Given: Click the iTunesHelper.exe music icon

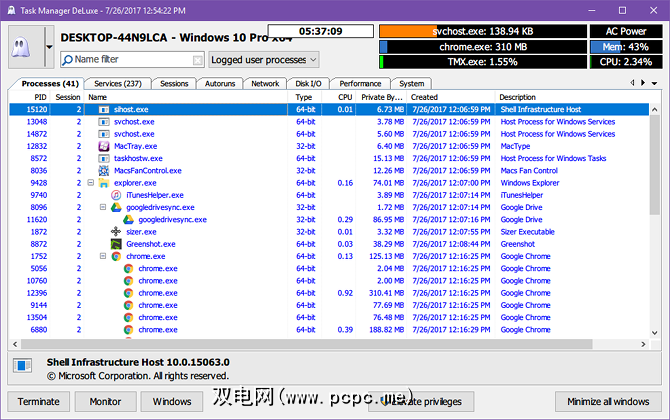Looking at the screenshot, I should point(116,195).
